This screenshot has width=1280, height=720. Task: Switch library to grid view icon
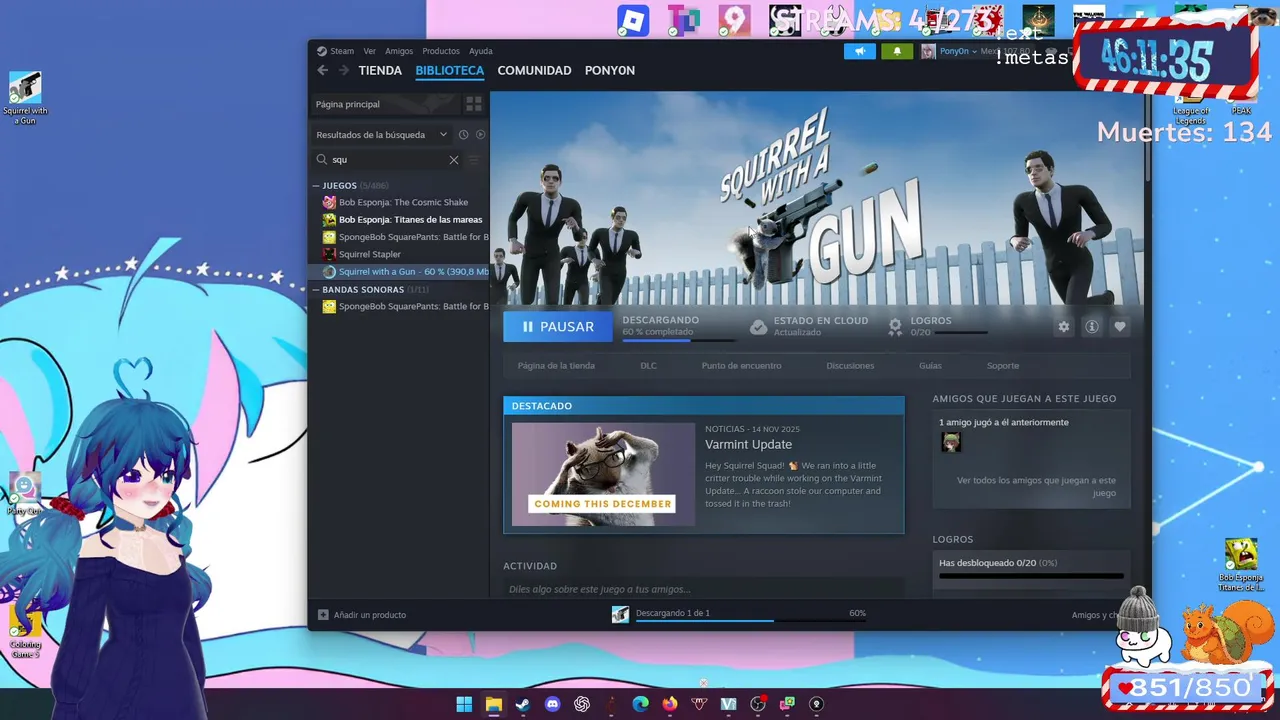point(474,104)
